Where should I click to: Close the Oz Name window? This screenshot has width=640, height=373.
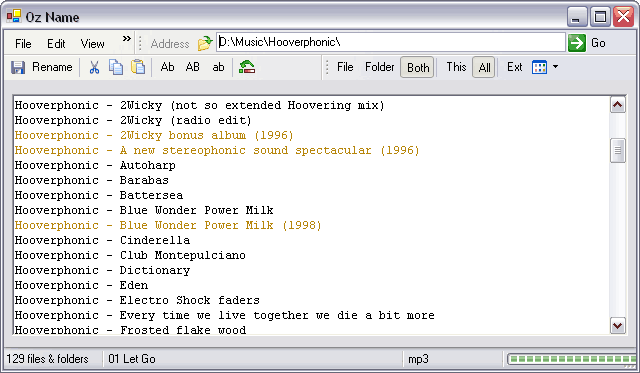coord(624,17)
